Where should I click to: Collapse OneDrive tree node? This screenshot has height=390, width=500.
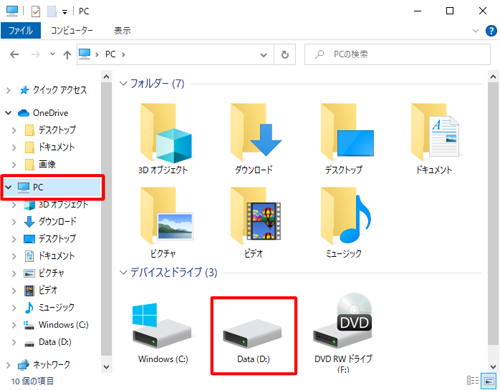[x=8, y=113]
